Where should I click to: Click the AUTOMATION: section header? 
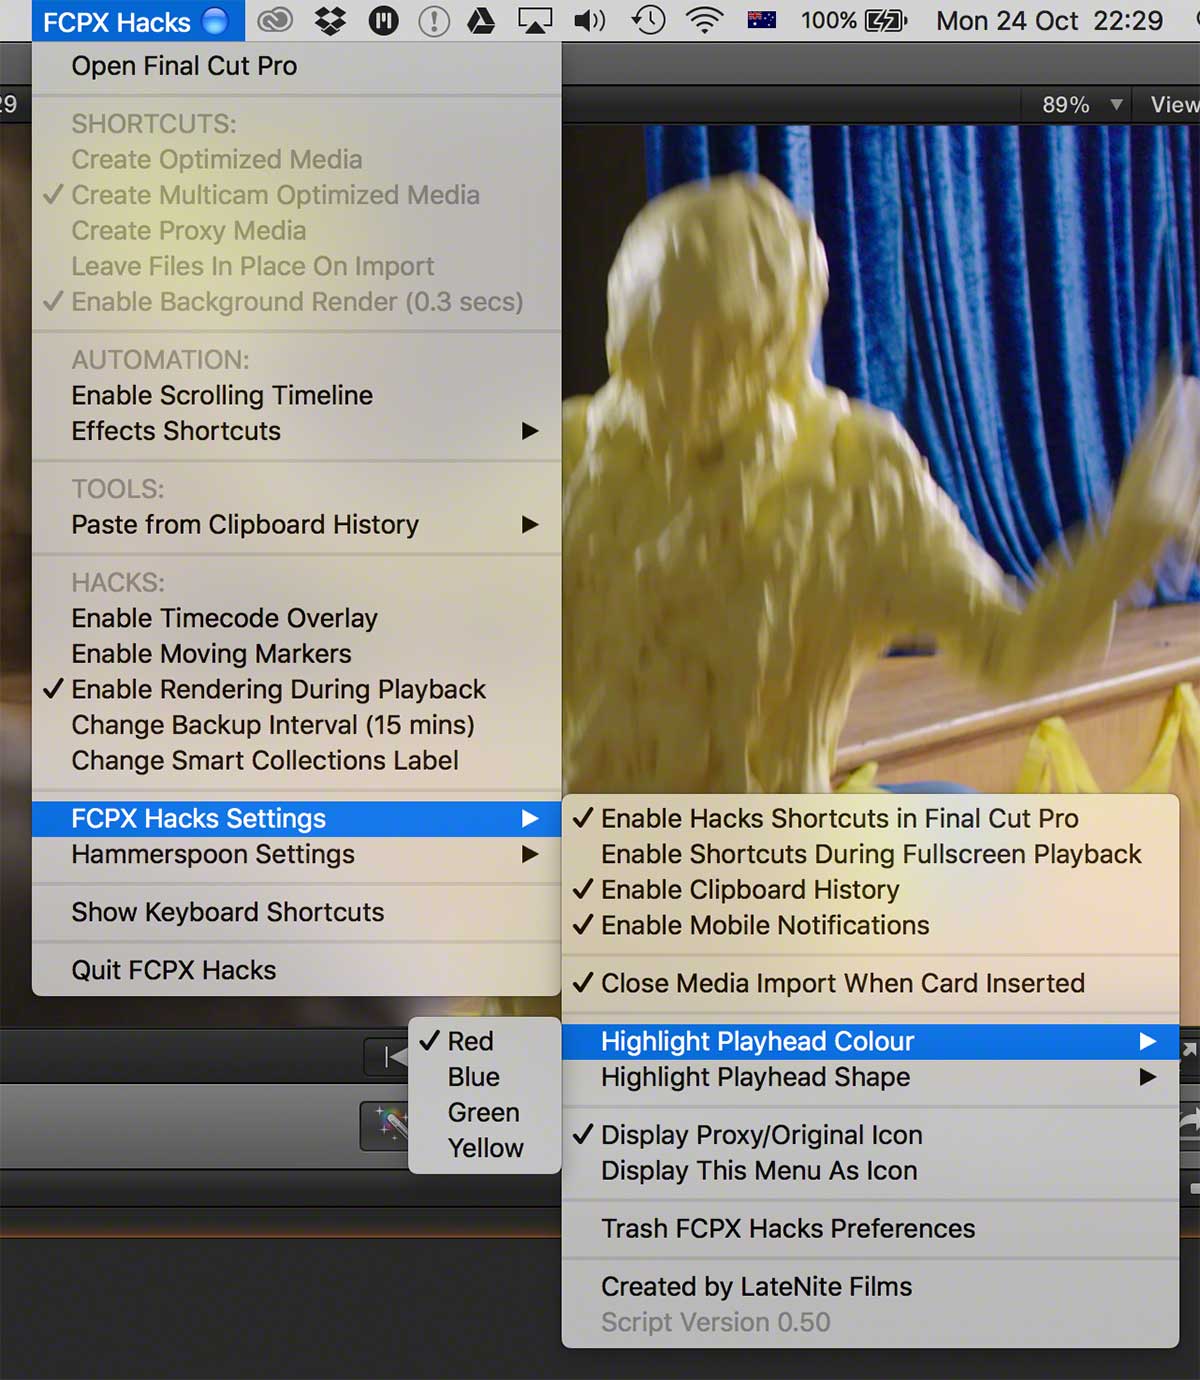(x=160, y=360)
